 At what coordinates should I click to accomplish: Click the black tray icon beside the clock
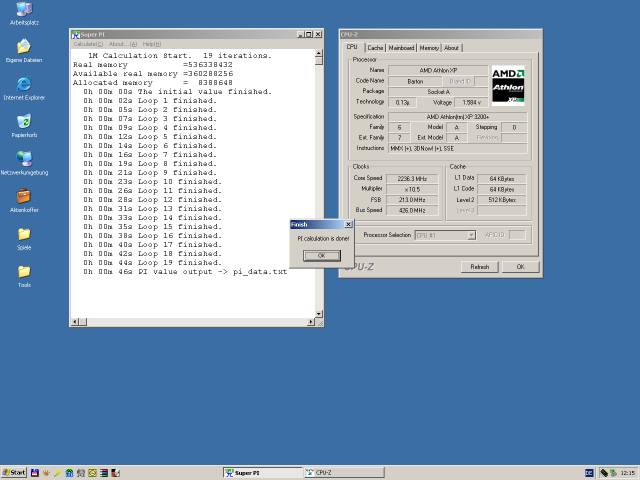[x=604, y=473]
